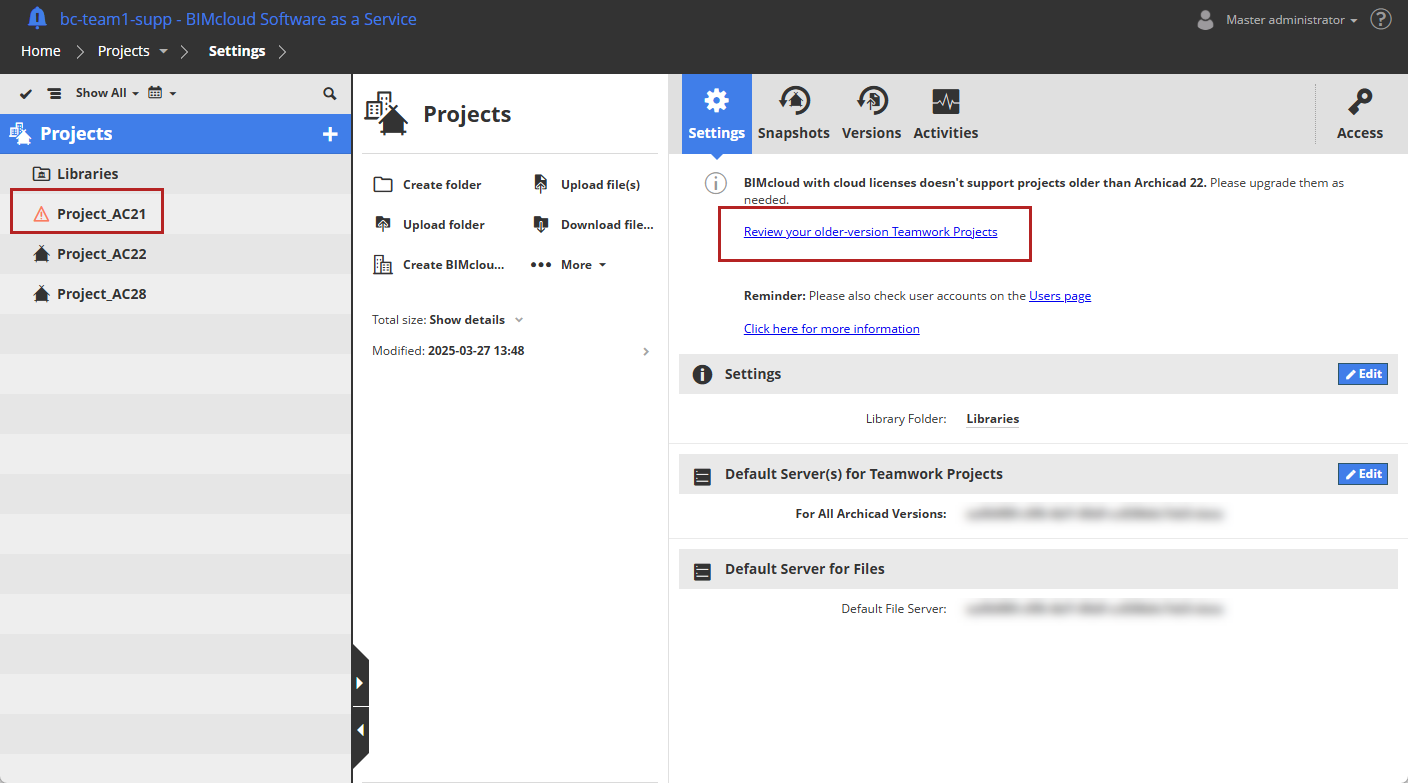Viewport: 1408px width, 783px height.
Task: Open the Versions tab
Action: pyautogui.click(x=872, y=114)
